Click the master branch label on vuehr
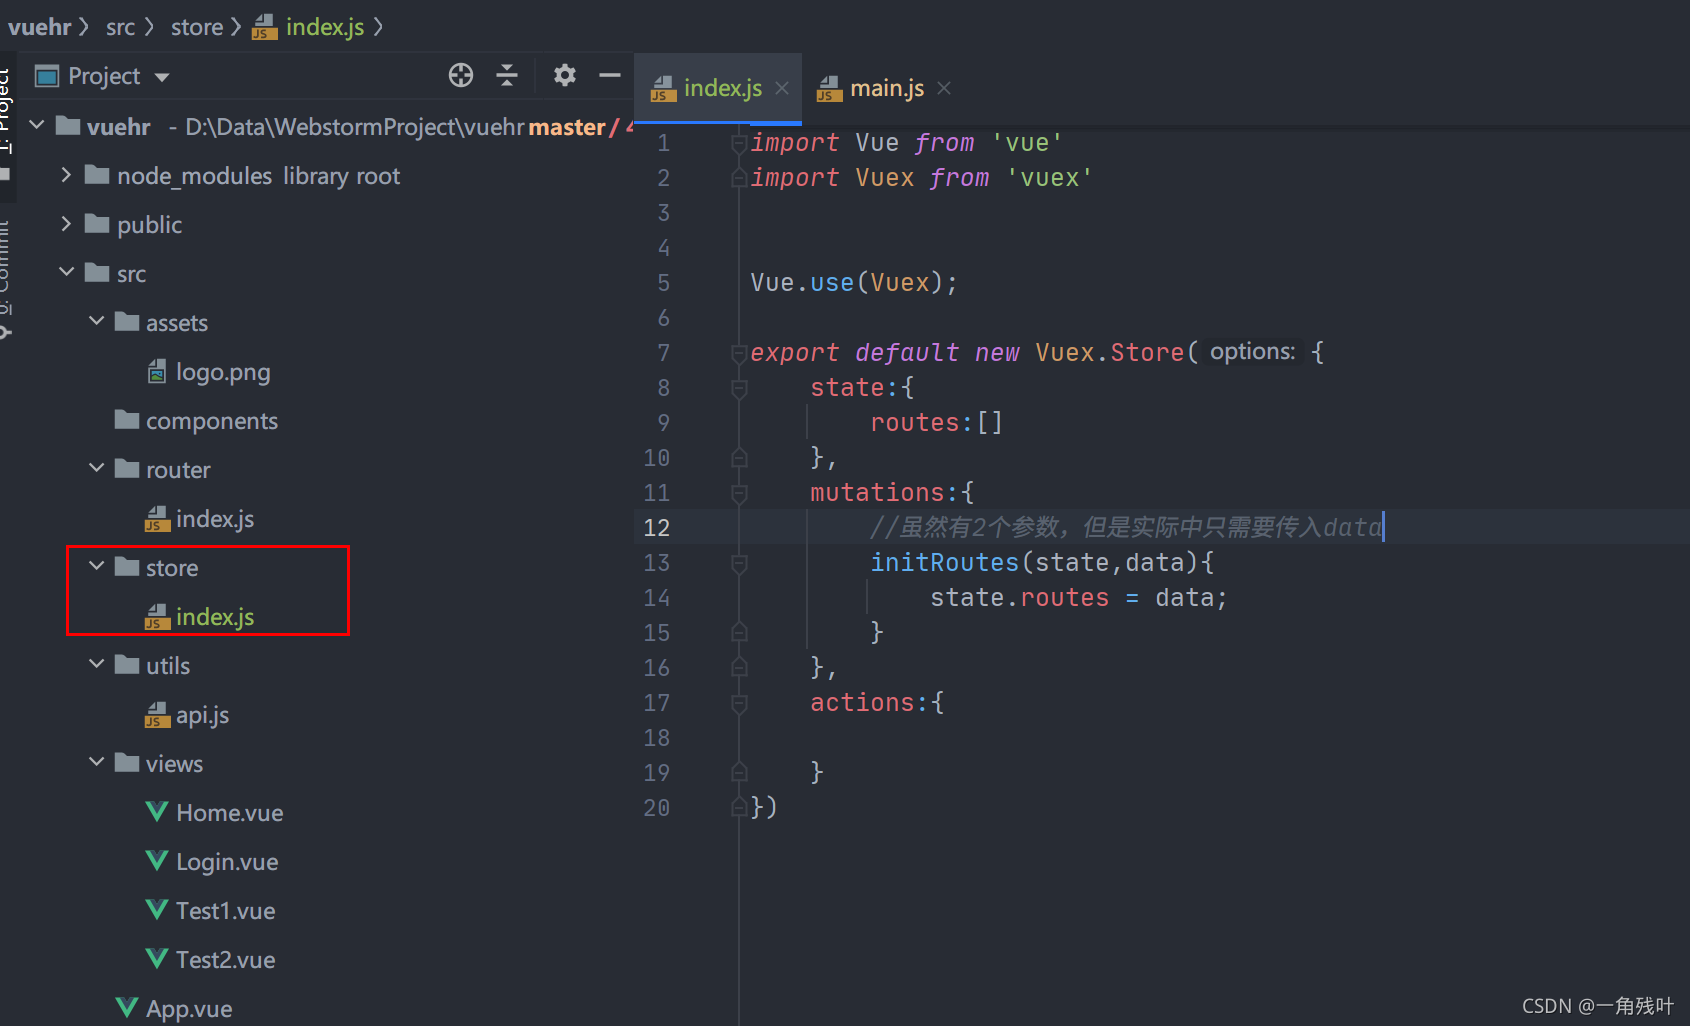The height and width of the screenshot is (1026, 1690). pyautogui.click(x=567, y=127)
